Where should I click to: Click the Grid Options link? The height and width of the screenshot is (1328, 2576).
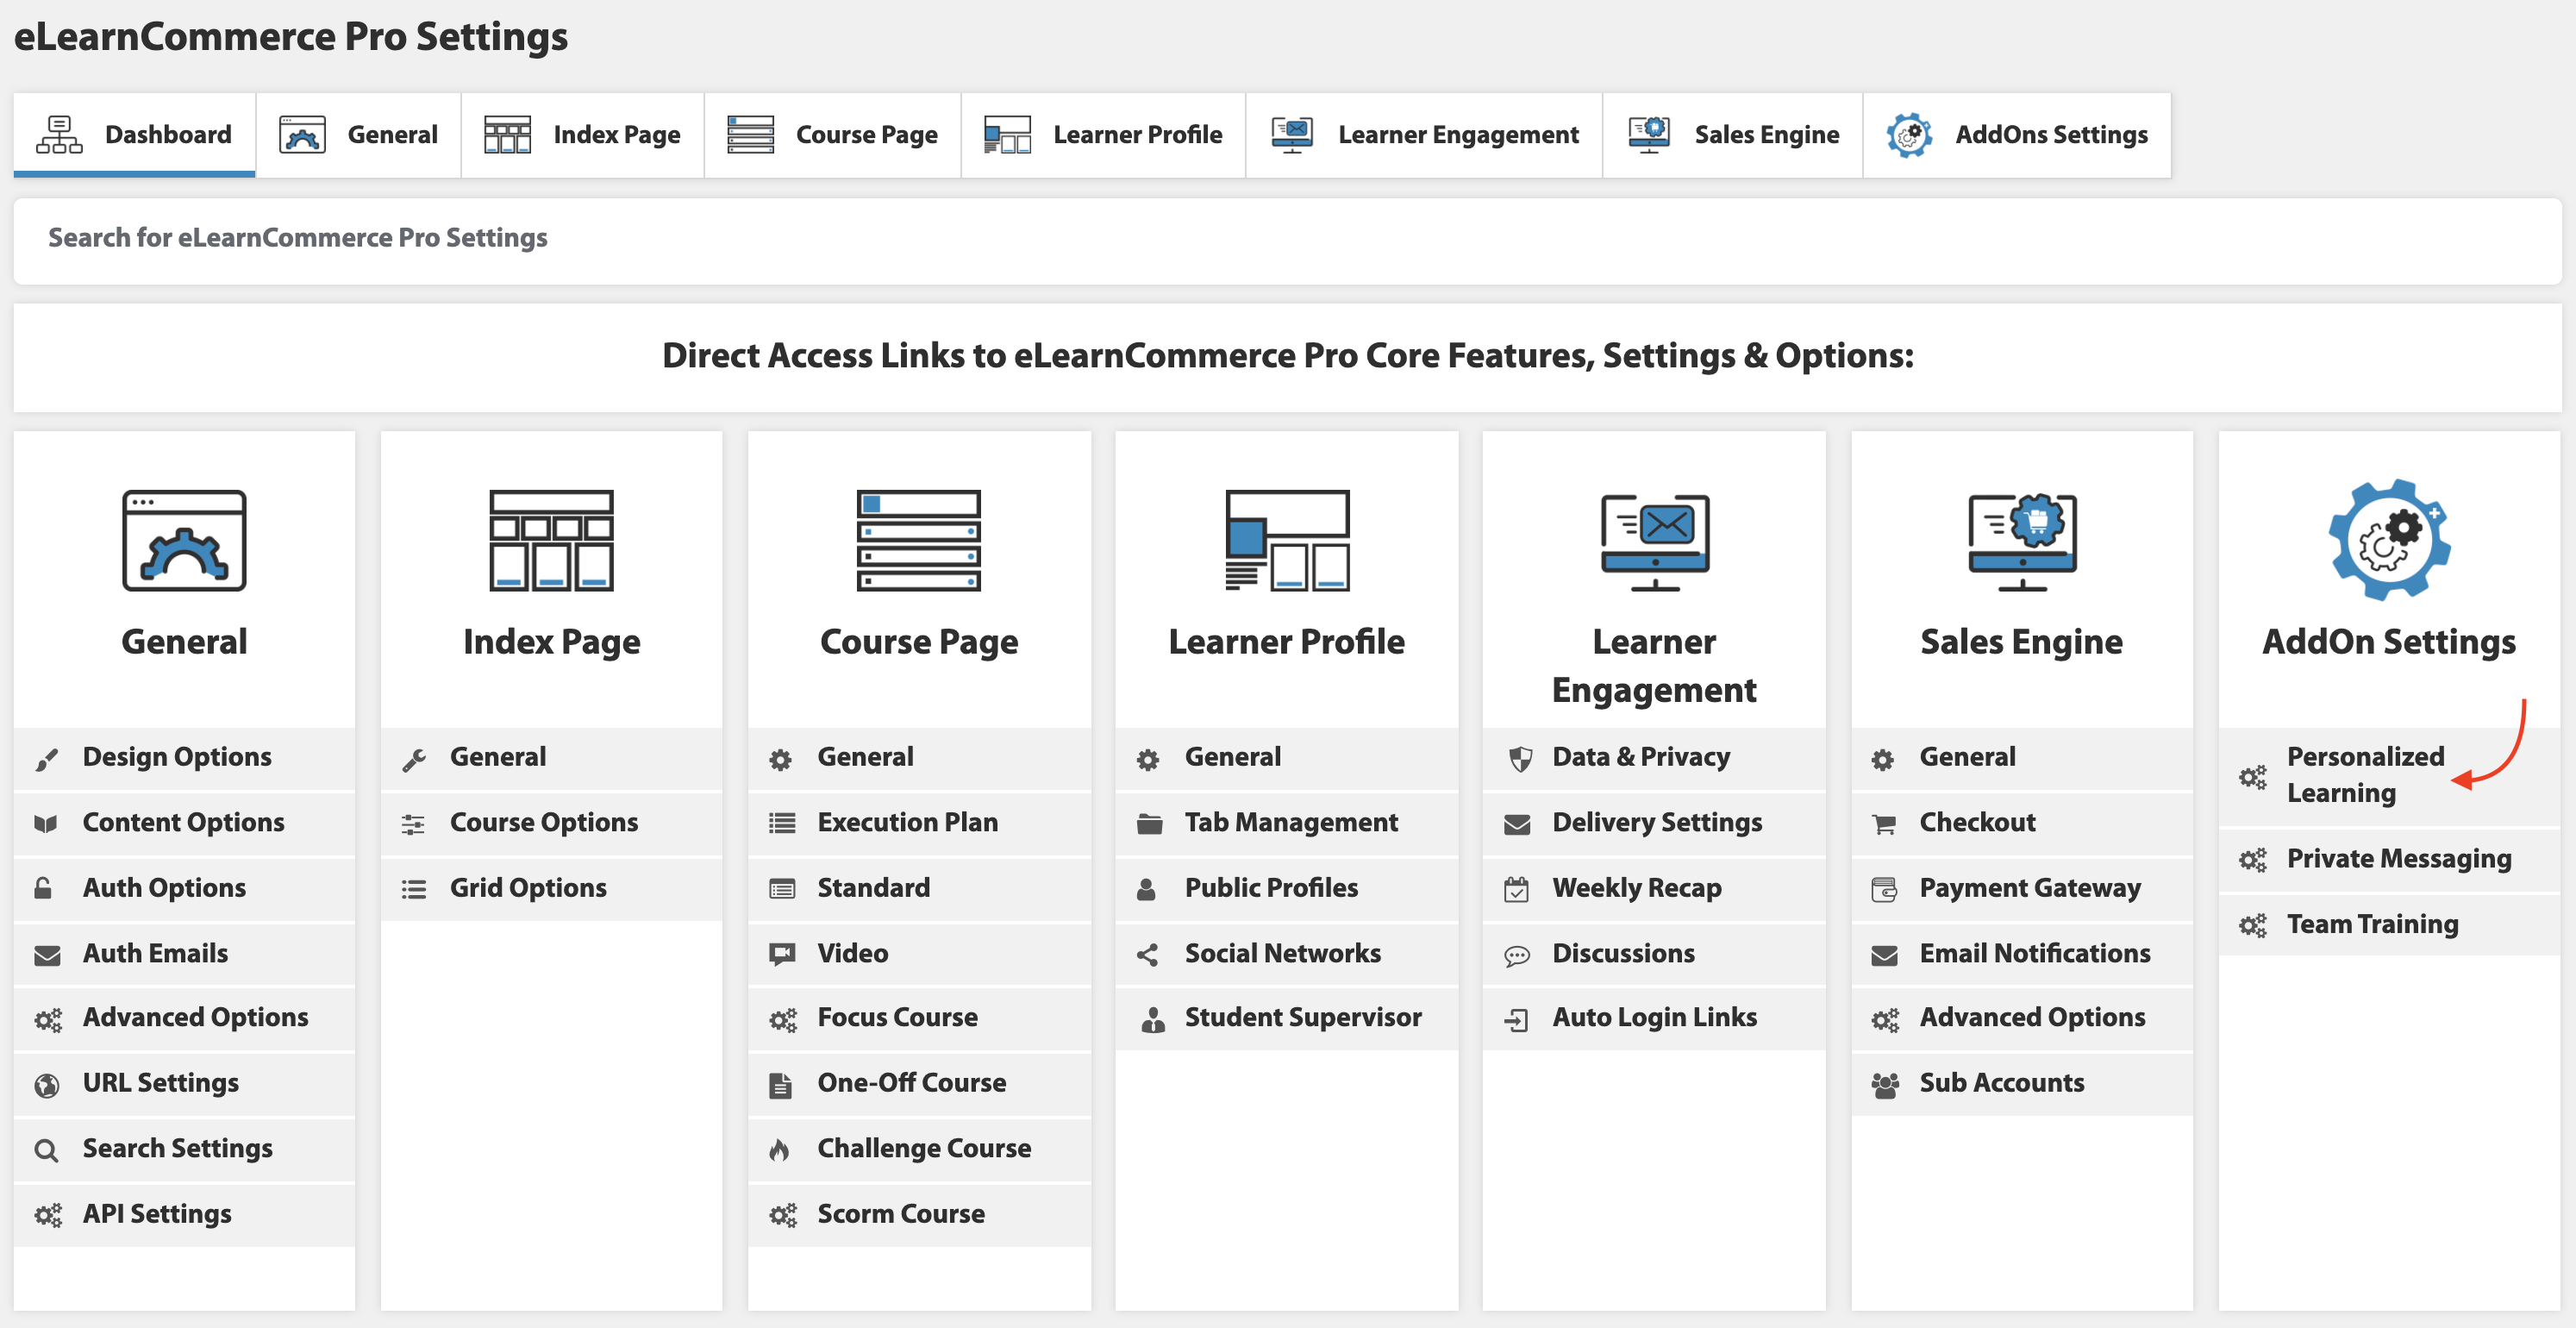pos(527,888)
